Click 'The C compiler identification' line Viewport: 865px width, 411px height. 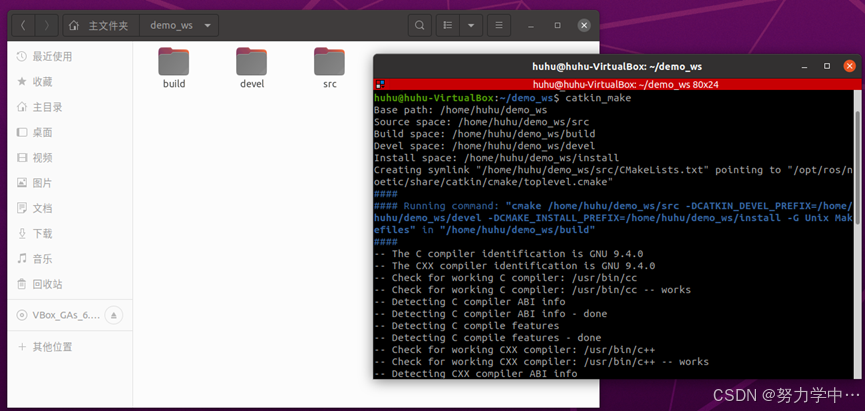click(x=509, y=254)
